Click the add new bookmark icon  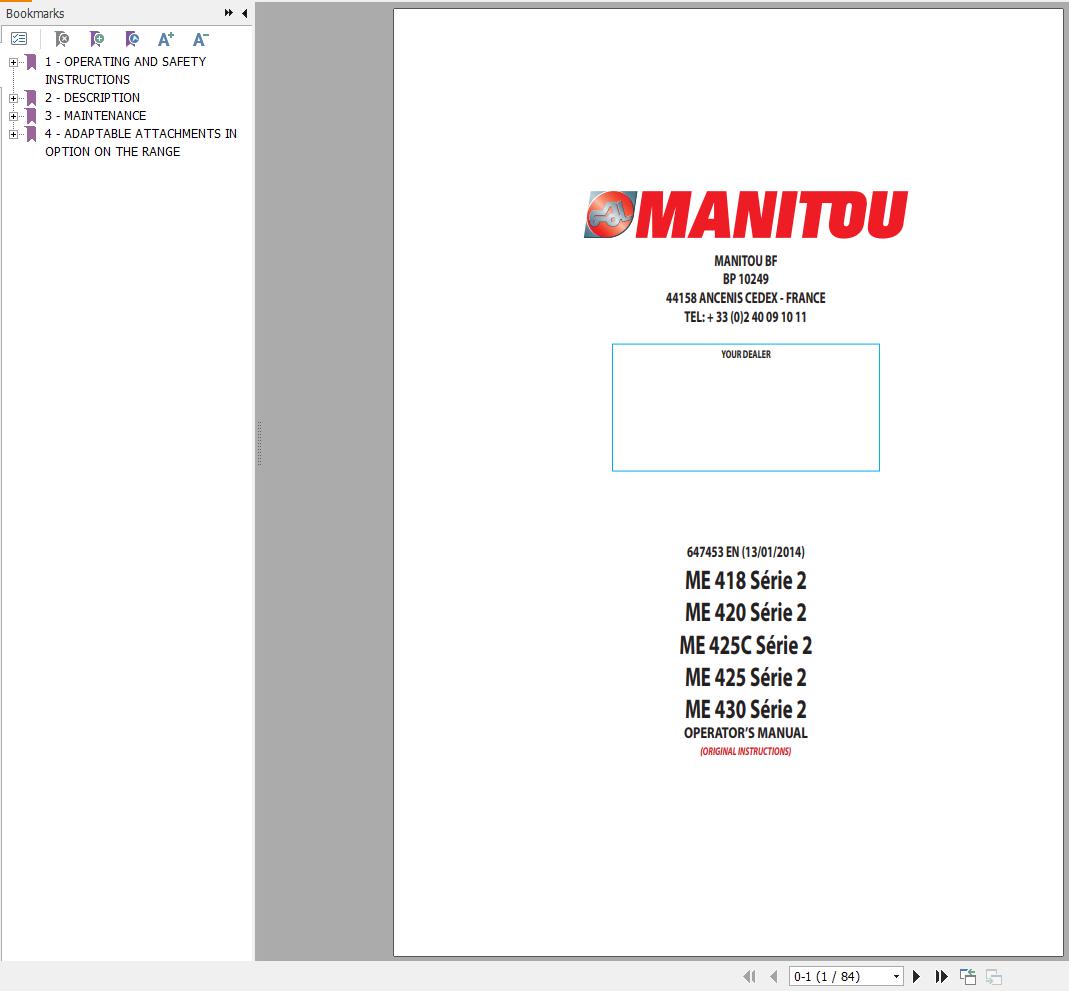[x=97, y=39]
